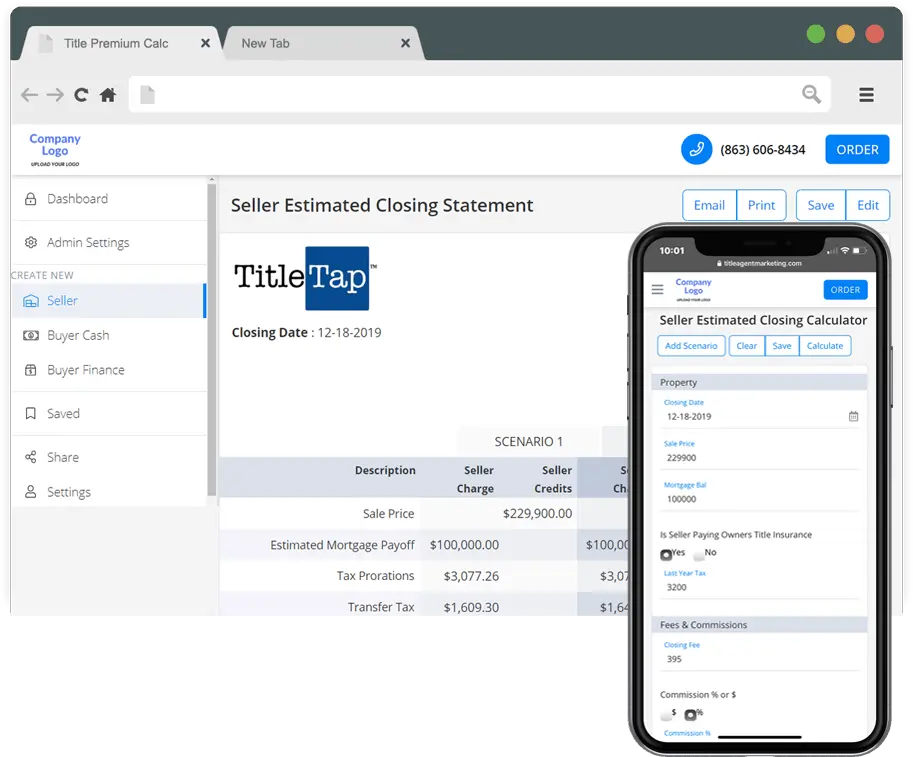Click the Dashboard lock icon
913x757 pixels.
pyautogui.click(x=31, y=199)
